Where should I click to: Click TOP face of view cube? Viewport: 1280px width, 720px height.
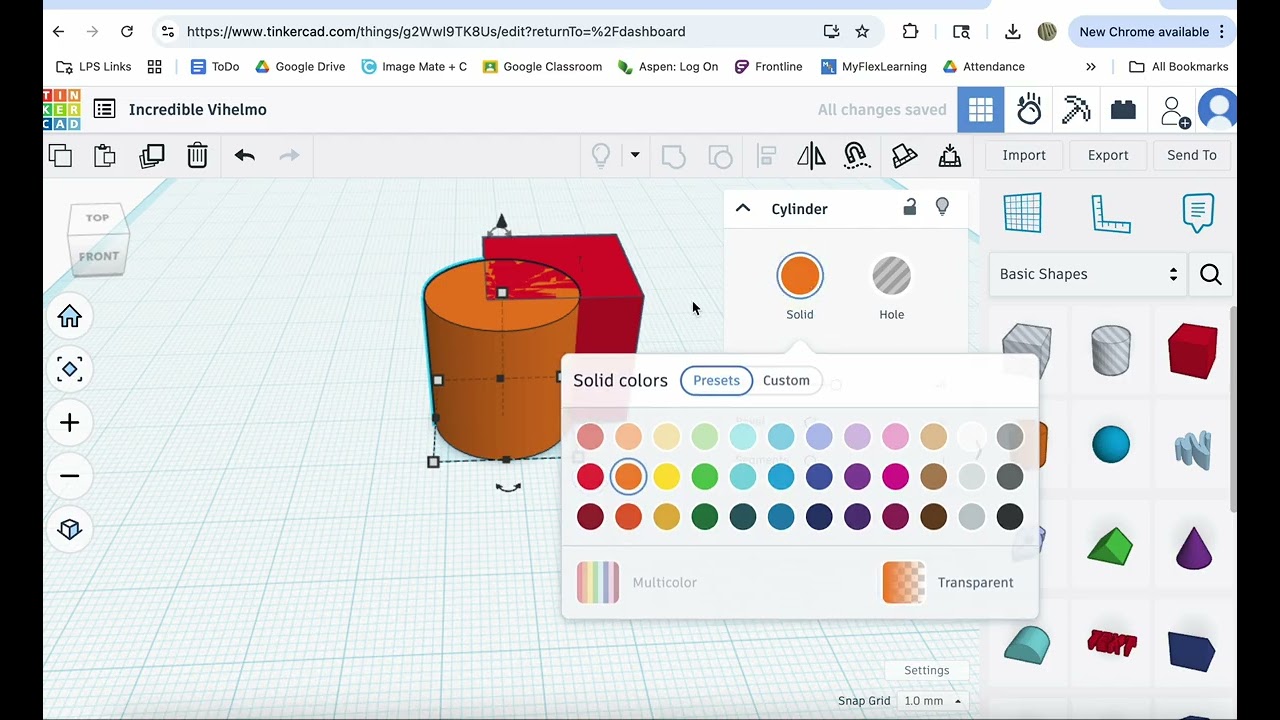pyautogui.click(x=97, y=218)
